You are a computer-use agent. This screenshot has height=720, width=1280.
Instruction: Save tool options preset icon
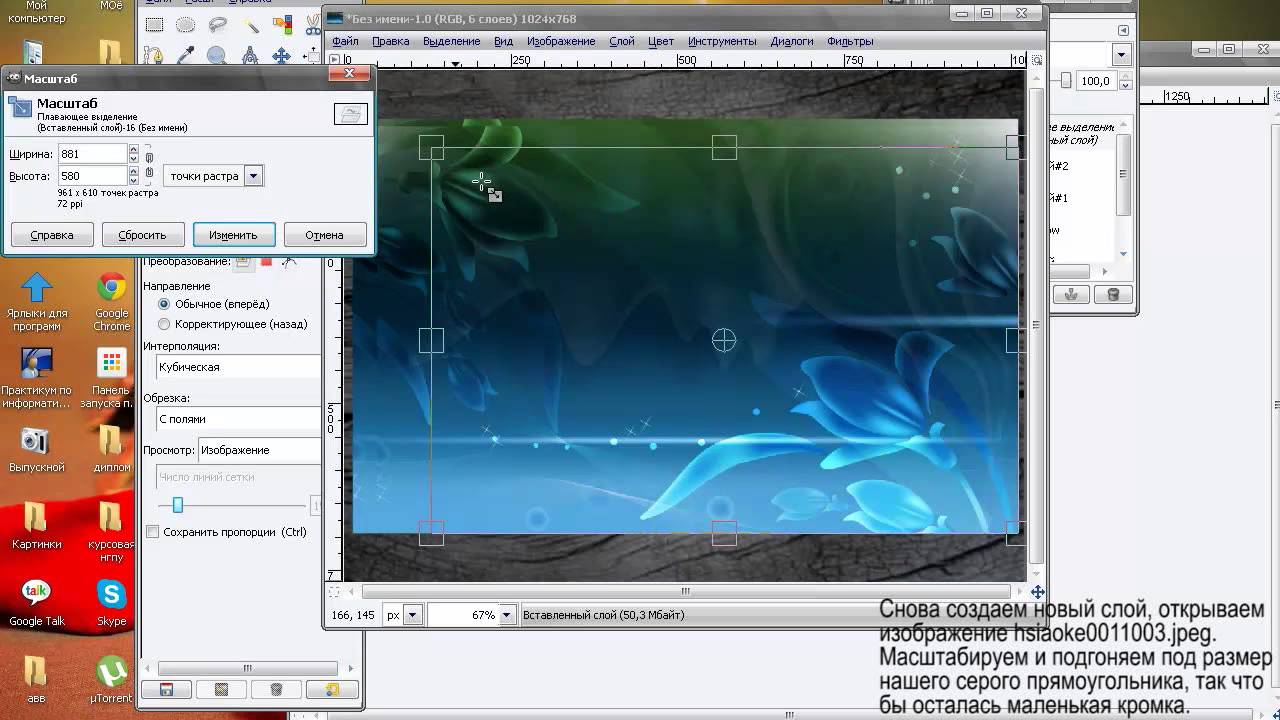point(167,689)
